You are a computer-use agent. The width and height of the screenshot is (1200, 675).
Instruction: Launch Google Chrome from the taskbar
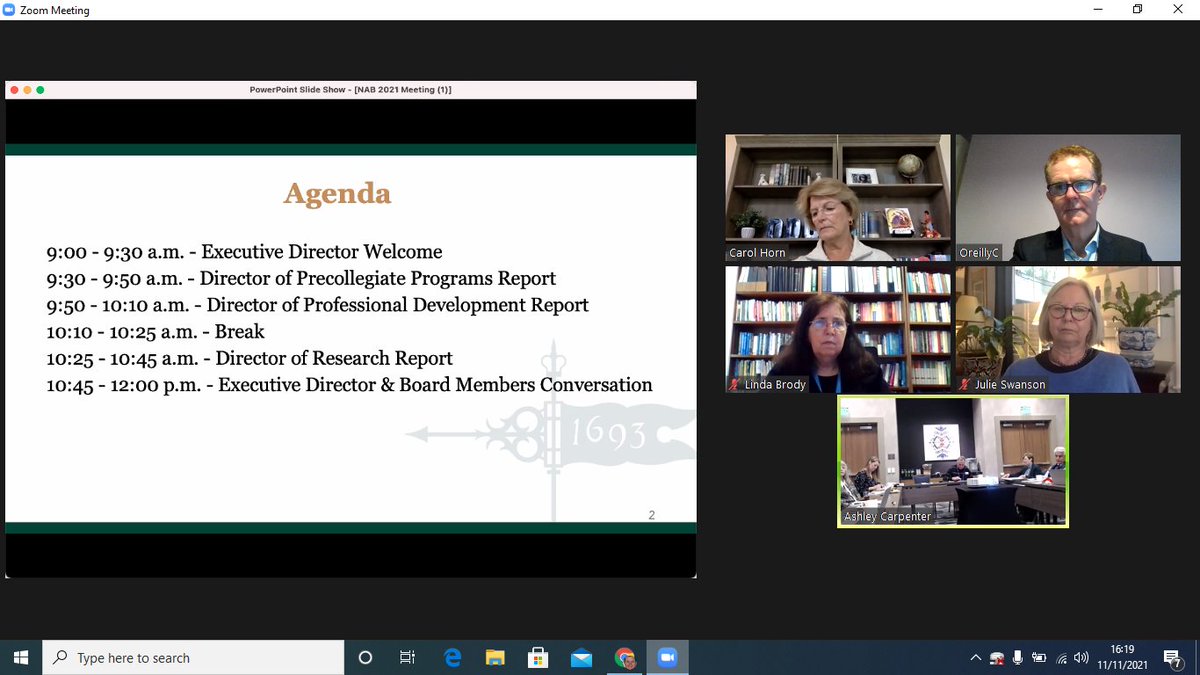(x=624, y=657)
